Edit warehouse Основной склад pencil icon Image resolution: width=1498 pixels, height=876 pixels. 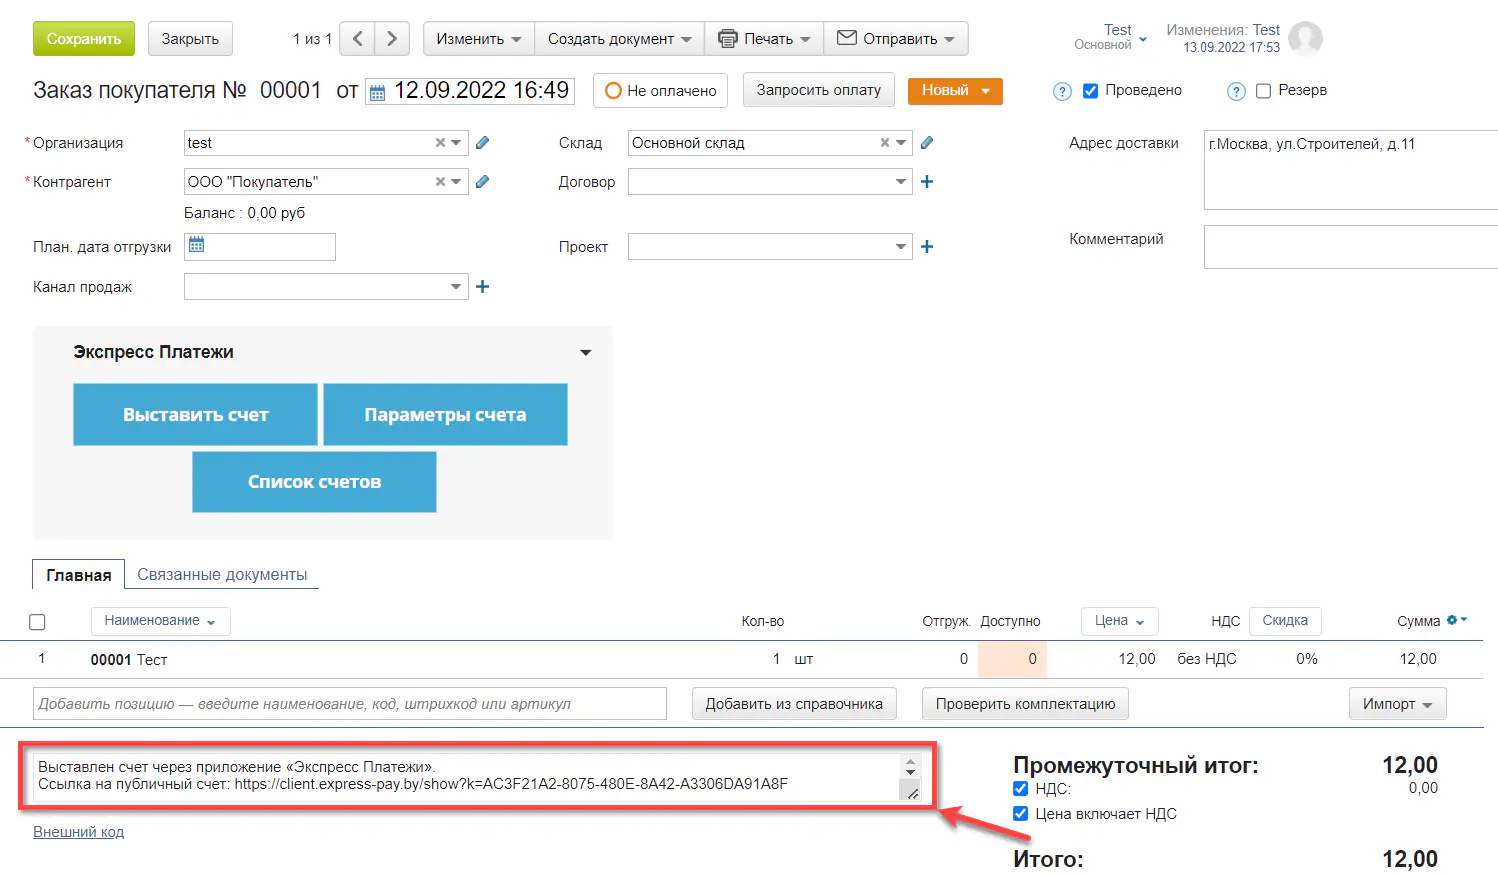(927, 143)
